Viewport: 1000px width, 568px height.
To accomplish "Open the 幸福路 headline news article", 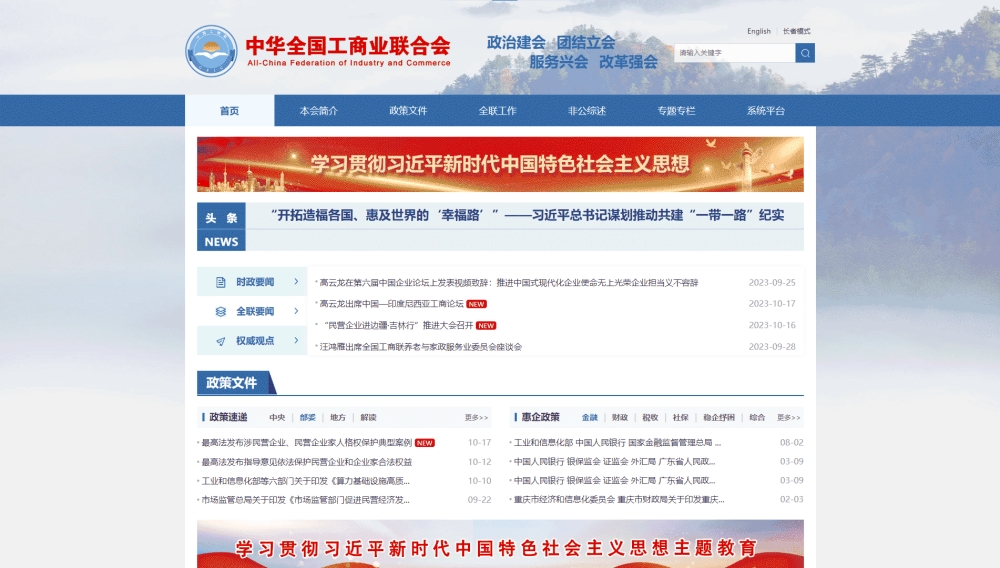I will point(527,215).
